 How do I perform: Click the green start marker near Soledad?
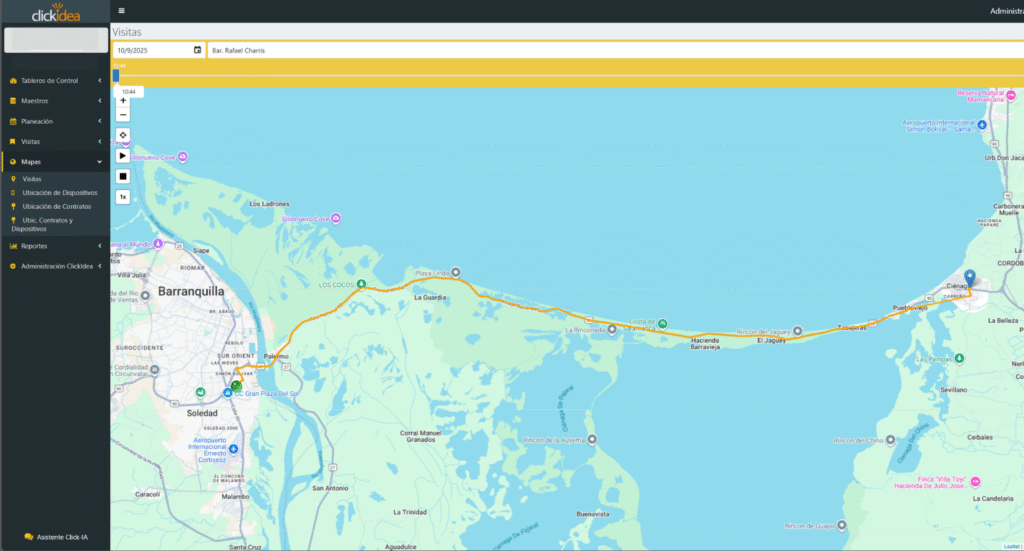235,385
